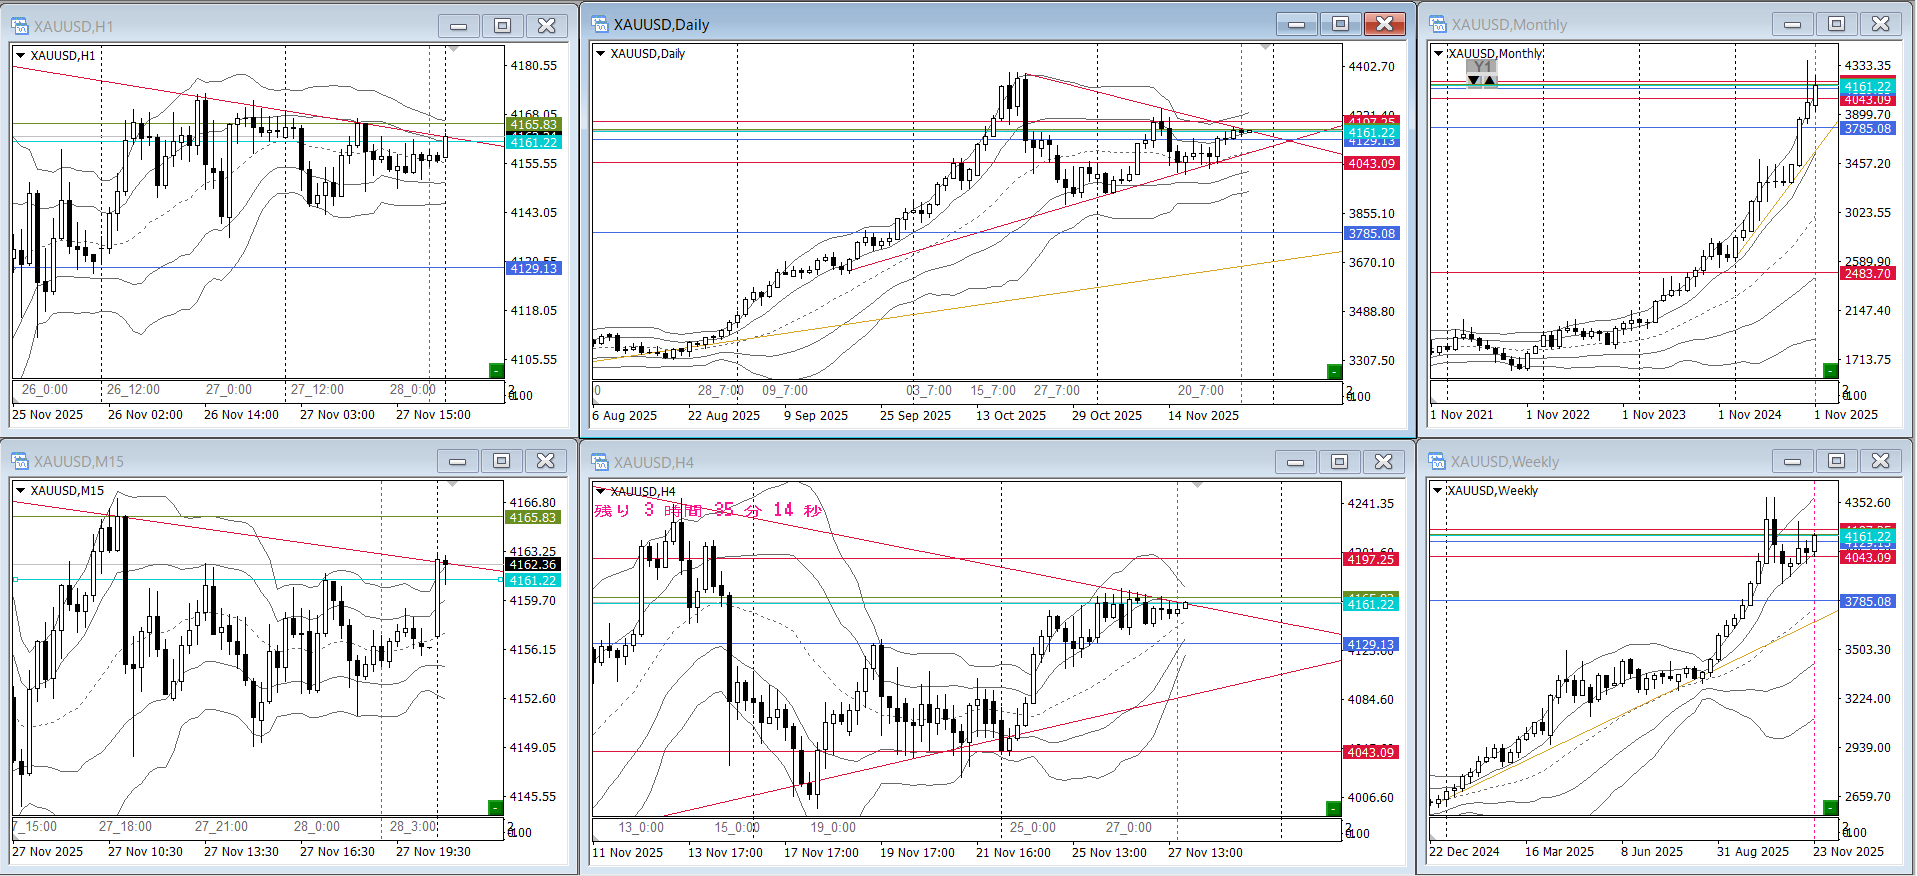The image size is (1917, 876).
Task: Click the XAUUSD,Daily chart window icon
Action: click(600, 25)
